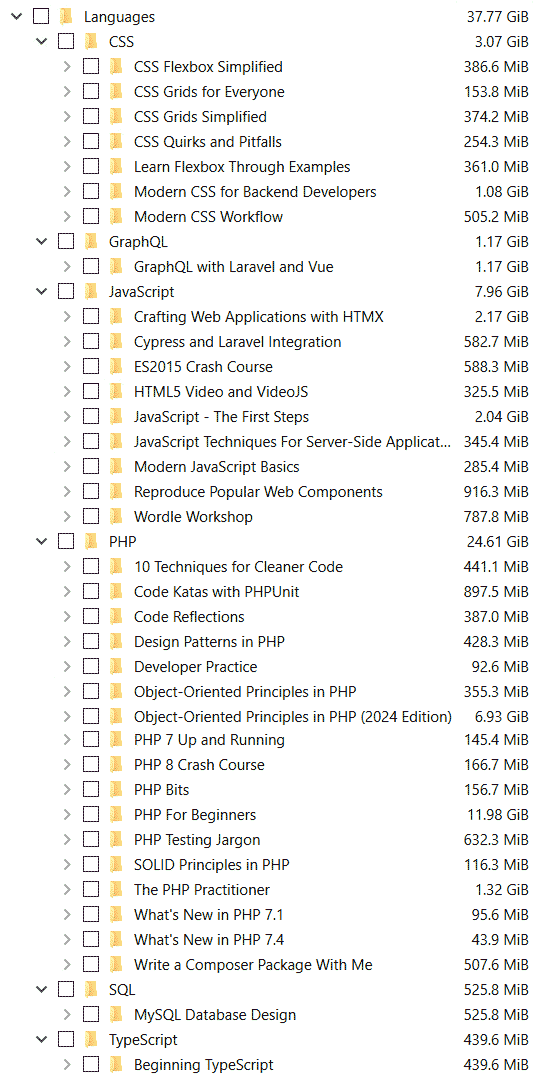Click folder icon for GraphQL with Laravel and Vue
The width and height of the screenshot is (537, 1081).
tap(116, 267)
